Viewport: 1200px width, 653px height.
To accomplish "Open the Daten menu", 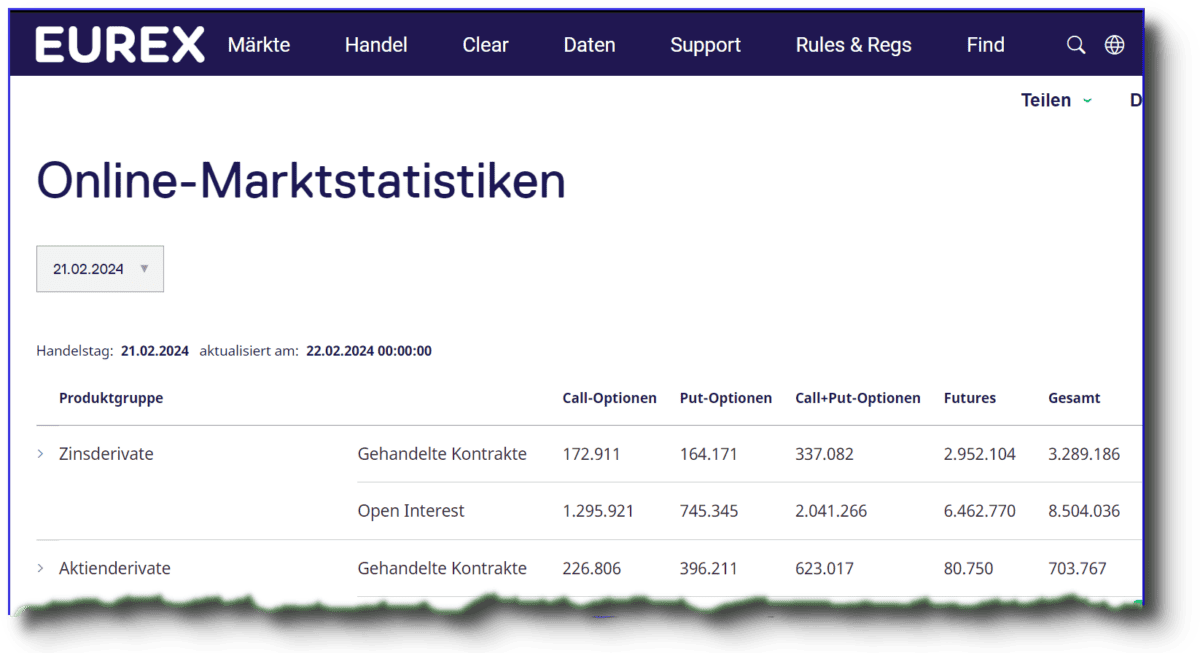I will pos(589,44).
